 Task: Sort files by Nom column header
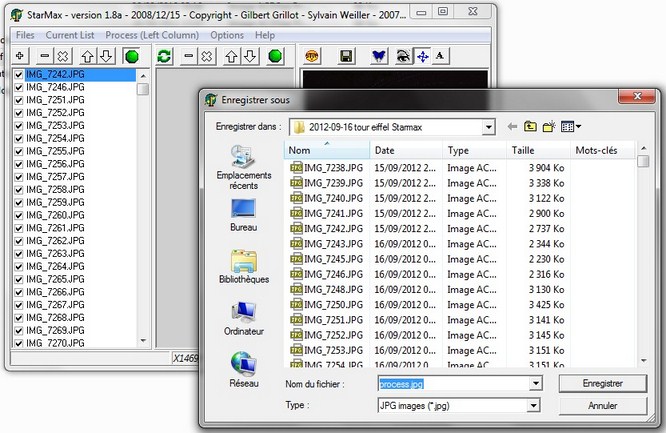coord(327,150)
